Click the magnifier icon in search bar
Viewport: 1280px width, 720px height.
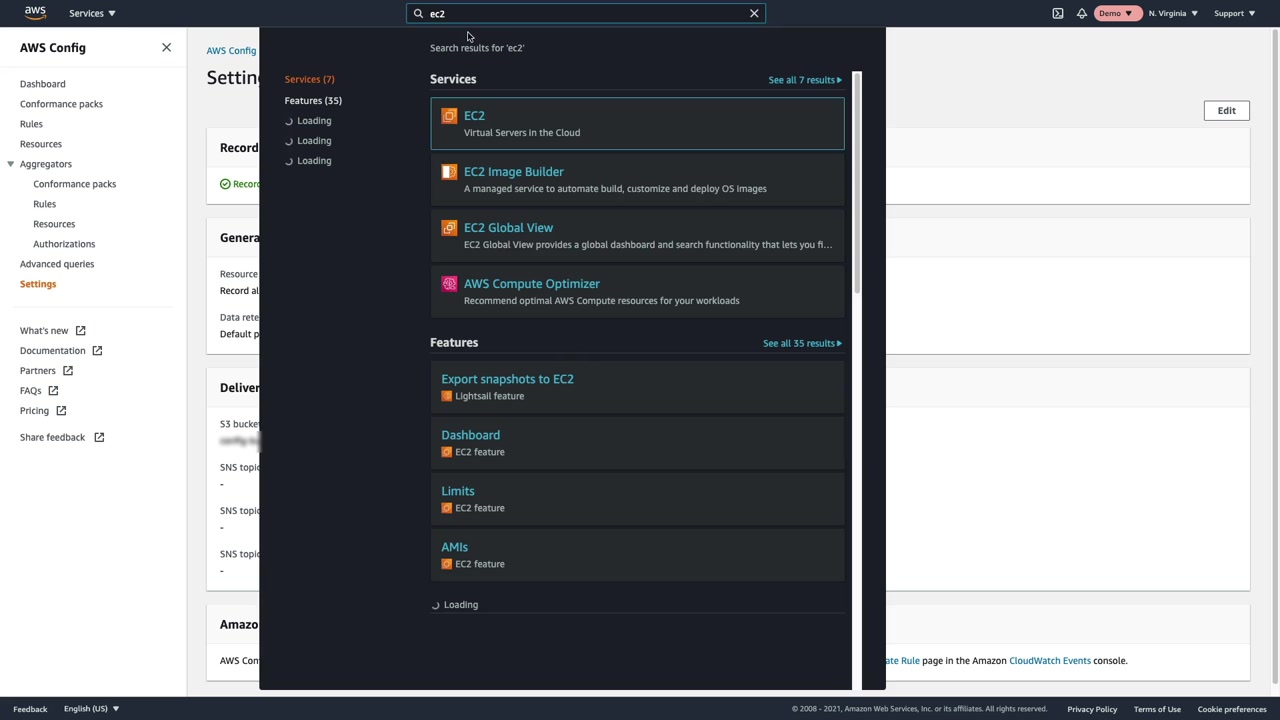point(419,13)
